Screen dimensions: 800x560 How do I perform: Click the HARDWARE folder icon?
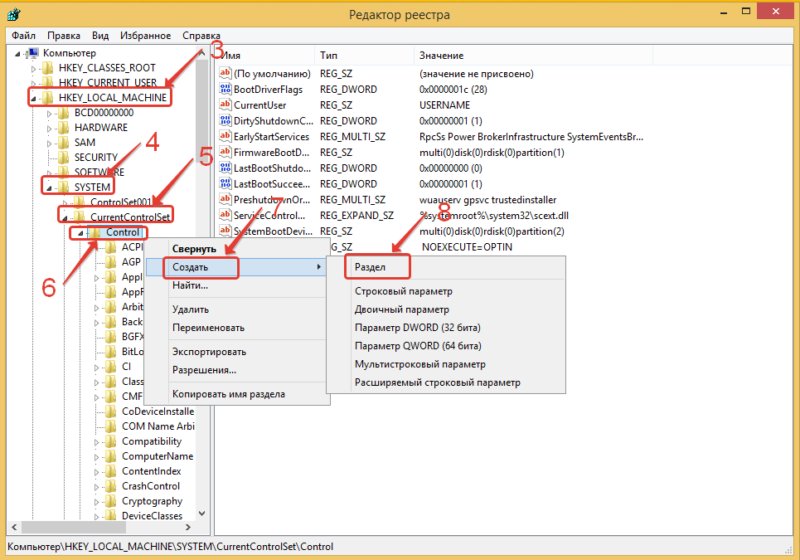click(x=63, y=128)
